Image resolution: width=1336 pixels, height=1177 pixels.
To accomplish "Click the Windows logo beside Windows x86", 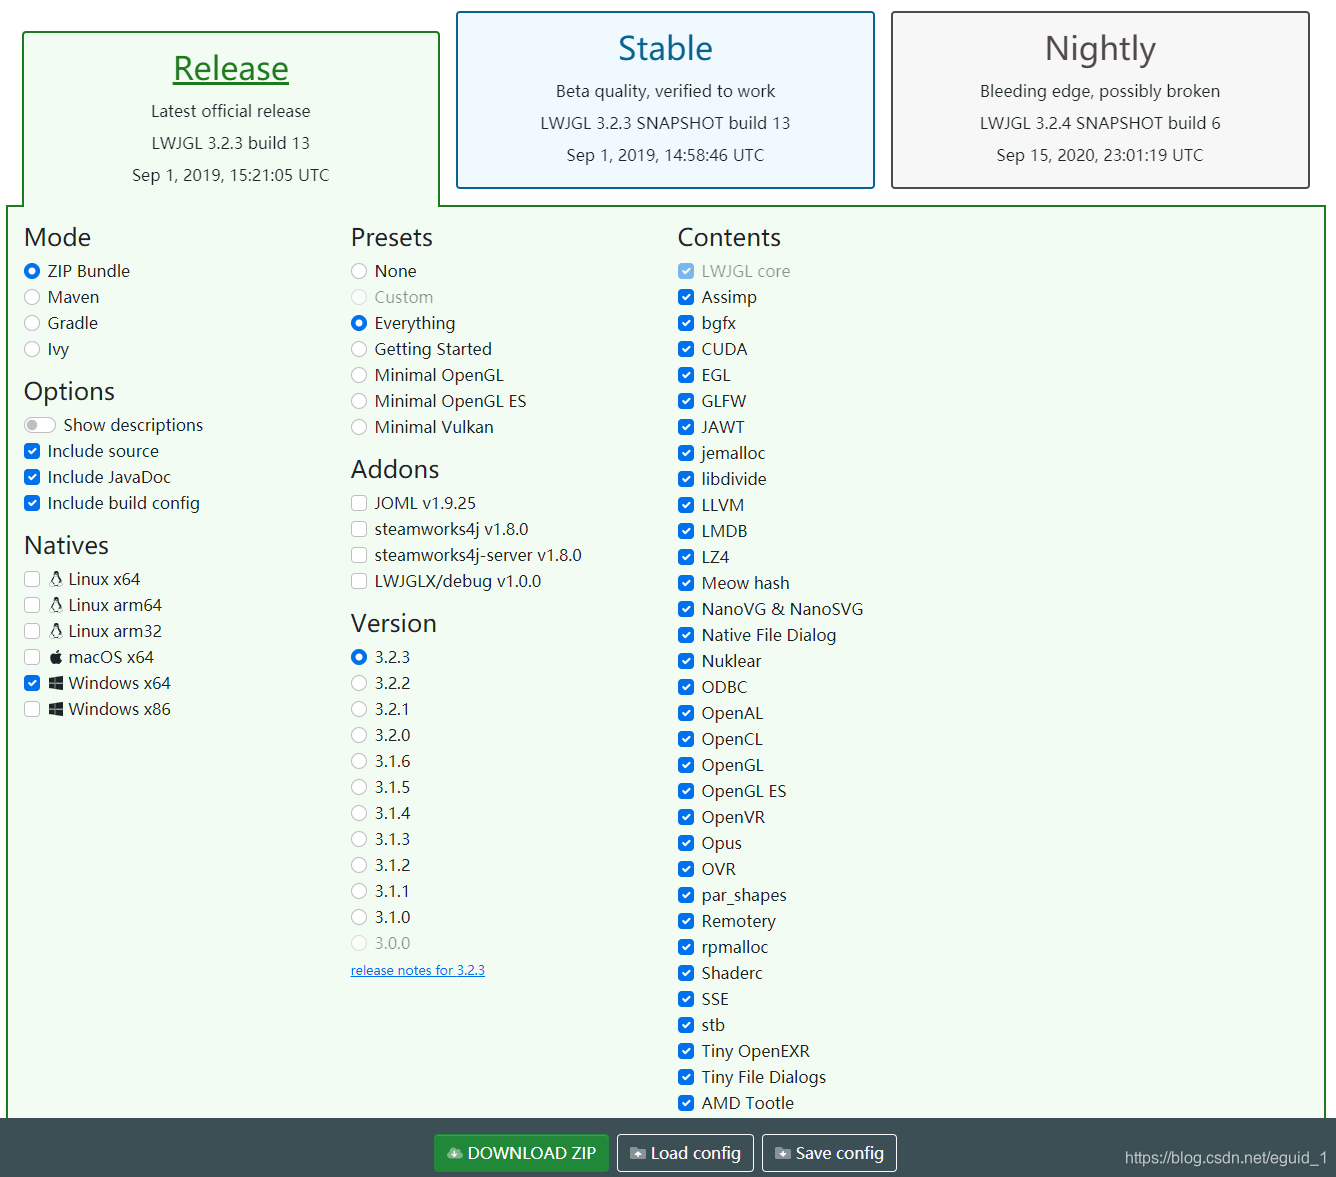I will pos(56,709).
